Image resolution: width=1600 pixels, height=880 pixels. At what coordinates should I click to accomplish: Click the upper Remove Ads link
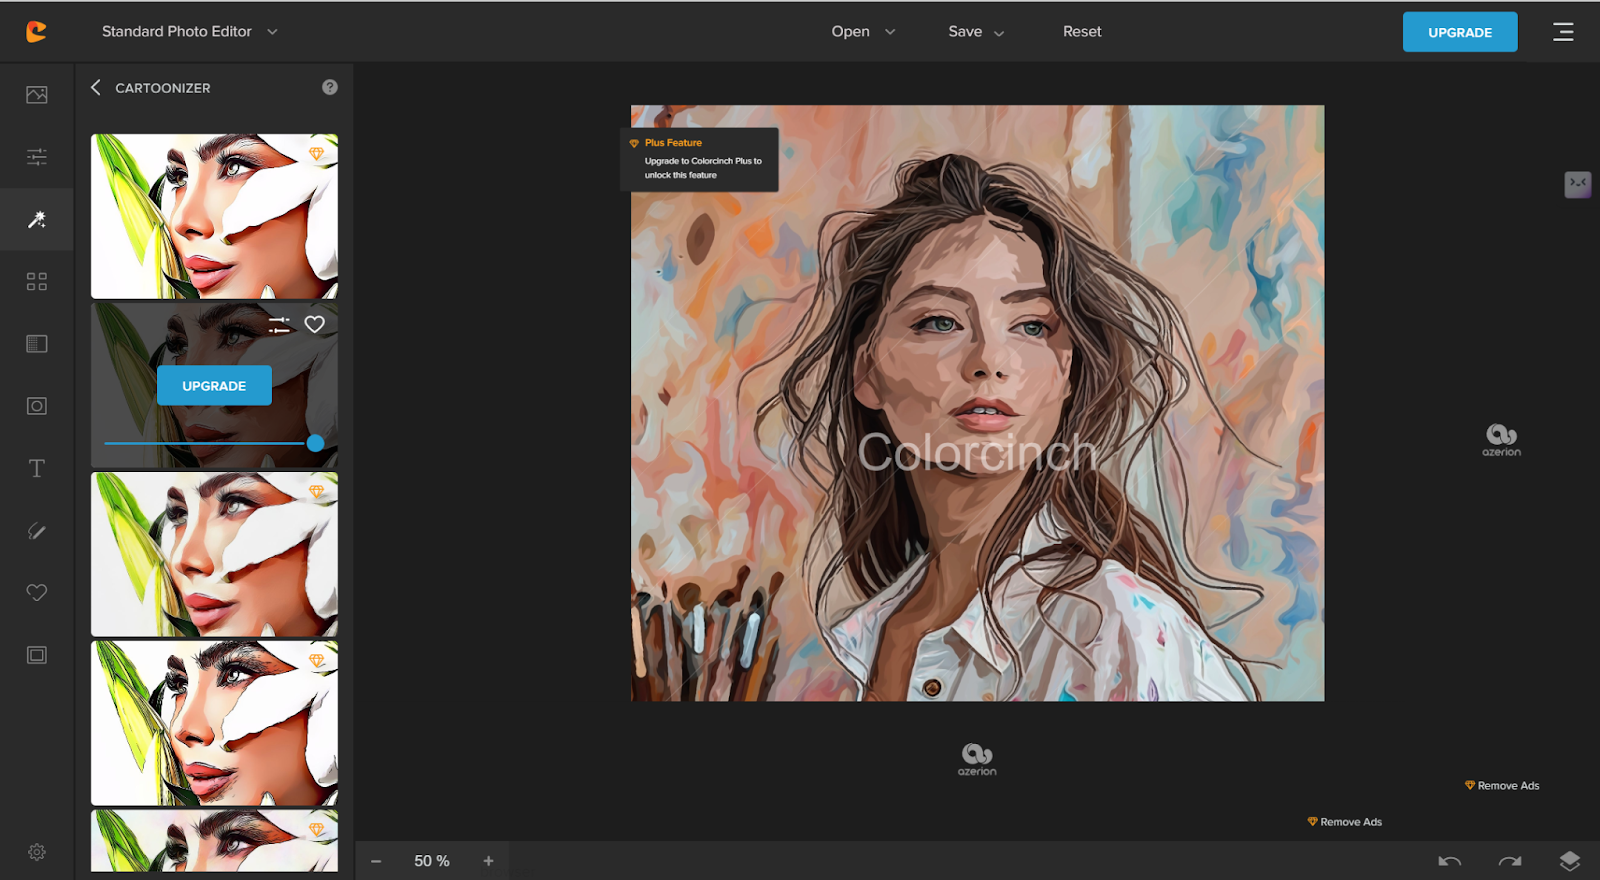1502,786
